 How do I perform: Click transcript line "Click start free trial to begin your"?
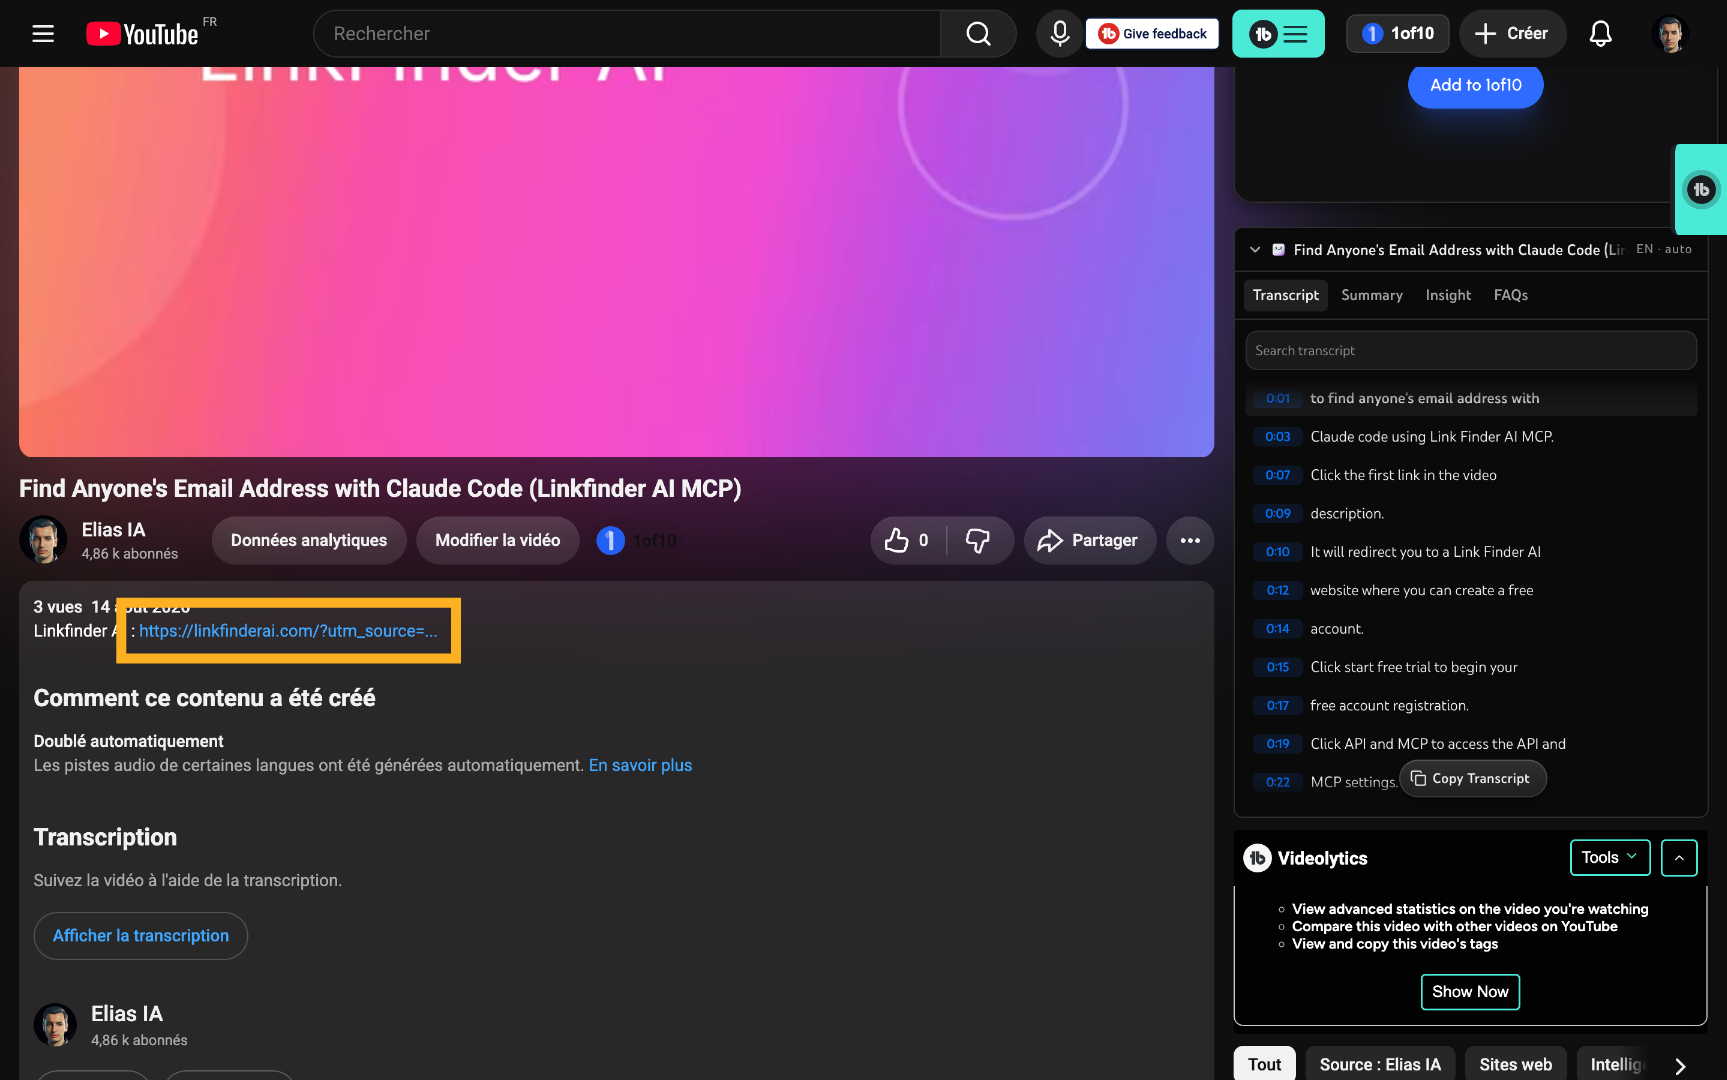point(1414,668)
